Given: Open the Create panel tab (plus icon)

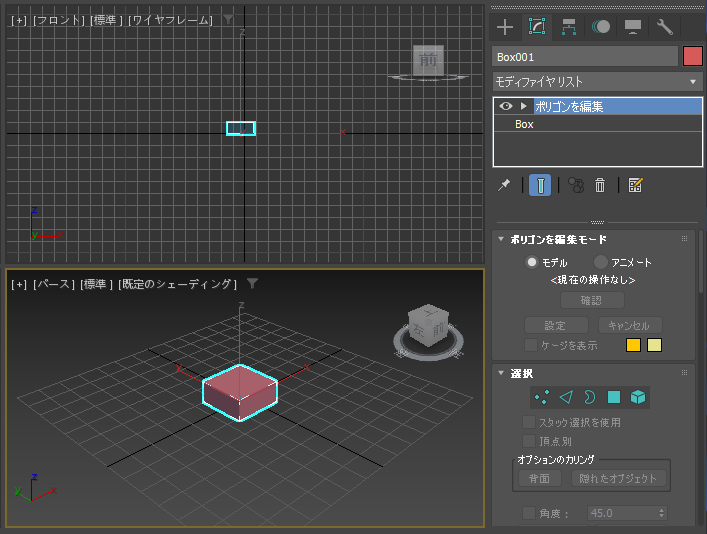Looking at the screenshot, I should 505,27.
